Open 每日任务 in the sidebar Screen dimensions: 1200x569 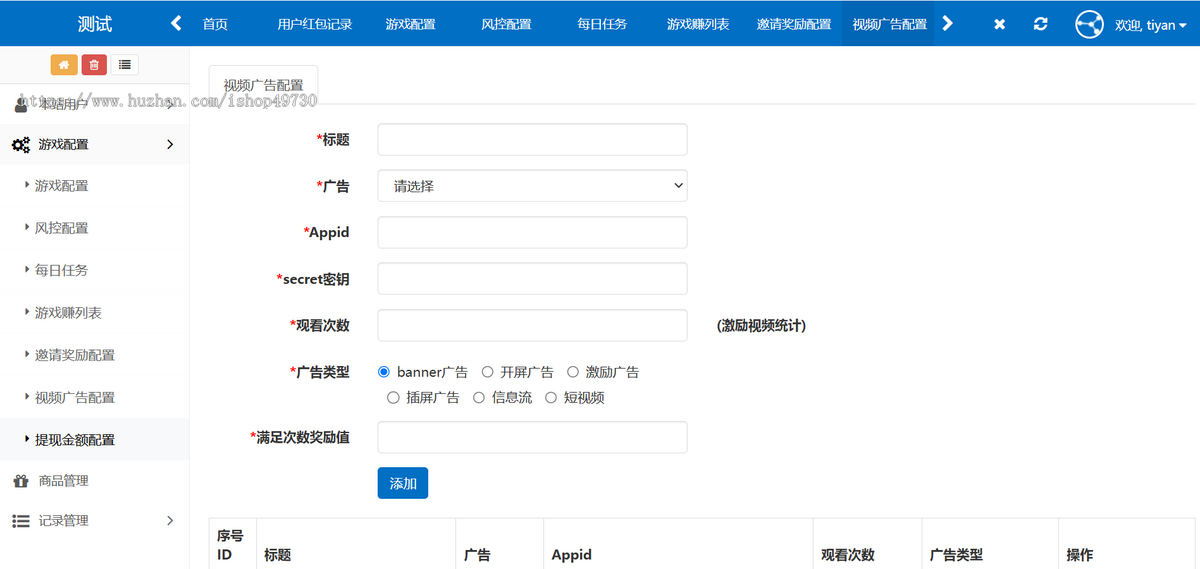click(x=62, y=270)
